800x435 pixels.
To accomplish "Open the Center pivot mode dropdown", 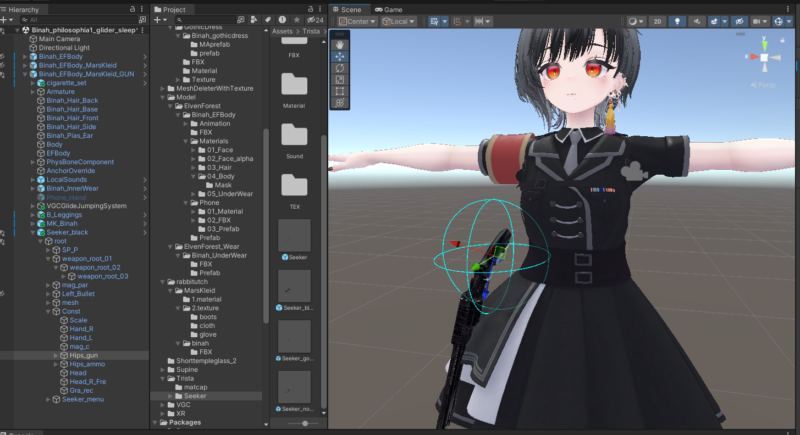I will pos(357,21).
